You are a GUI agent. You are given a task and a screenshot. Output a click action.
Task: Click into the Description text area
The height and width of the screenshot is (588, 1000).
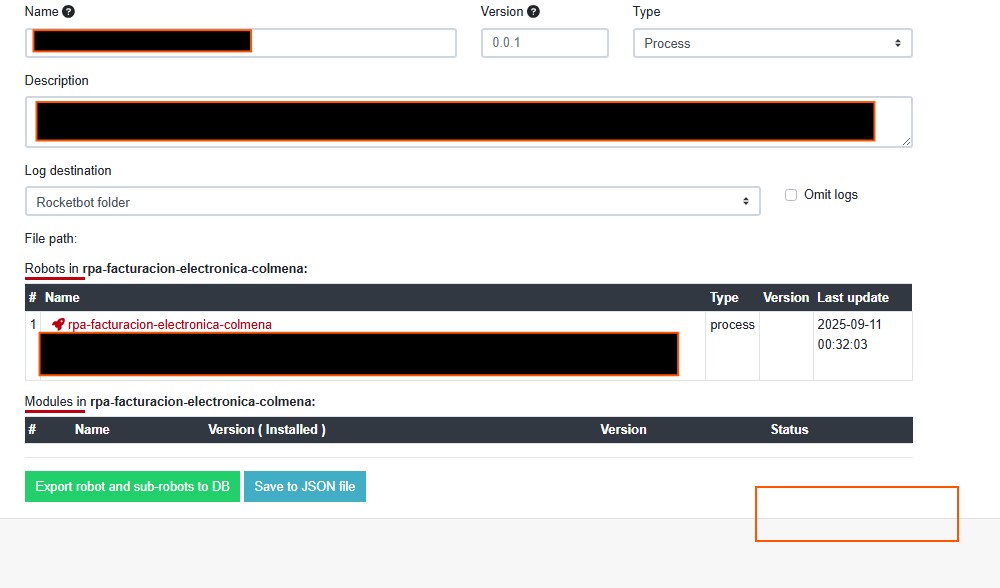[x=469, y=122]
